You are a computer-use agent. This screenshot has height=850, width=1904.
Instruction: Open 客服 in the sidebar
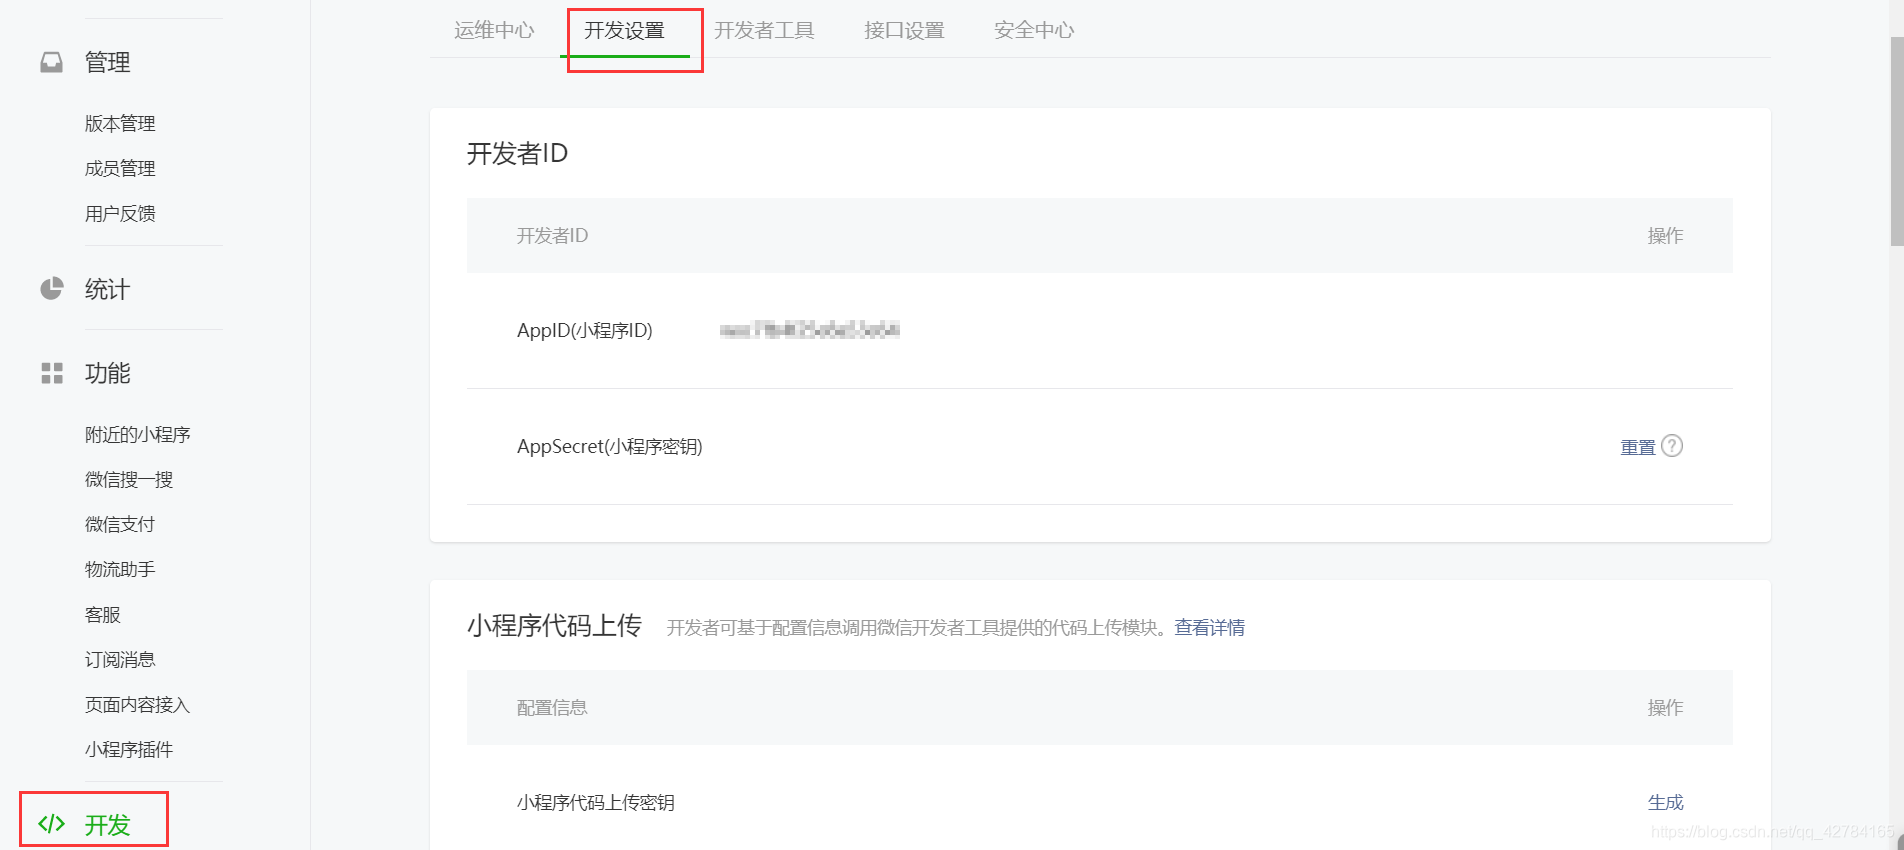point(102,614)
